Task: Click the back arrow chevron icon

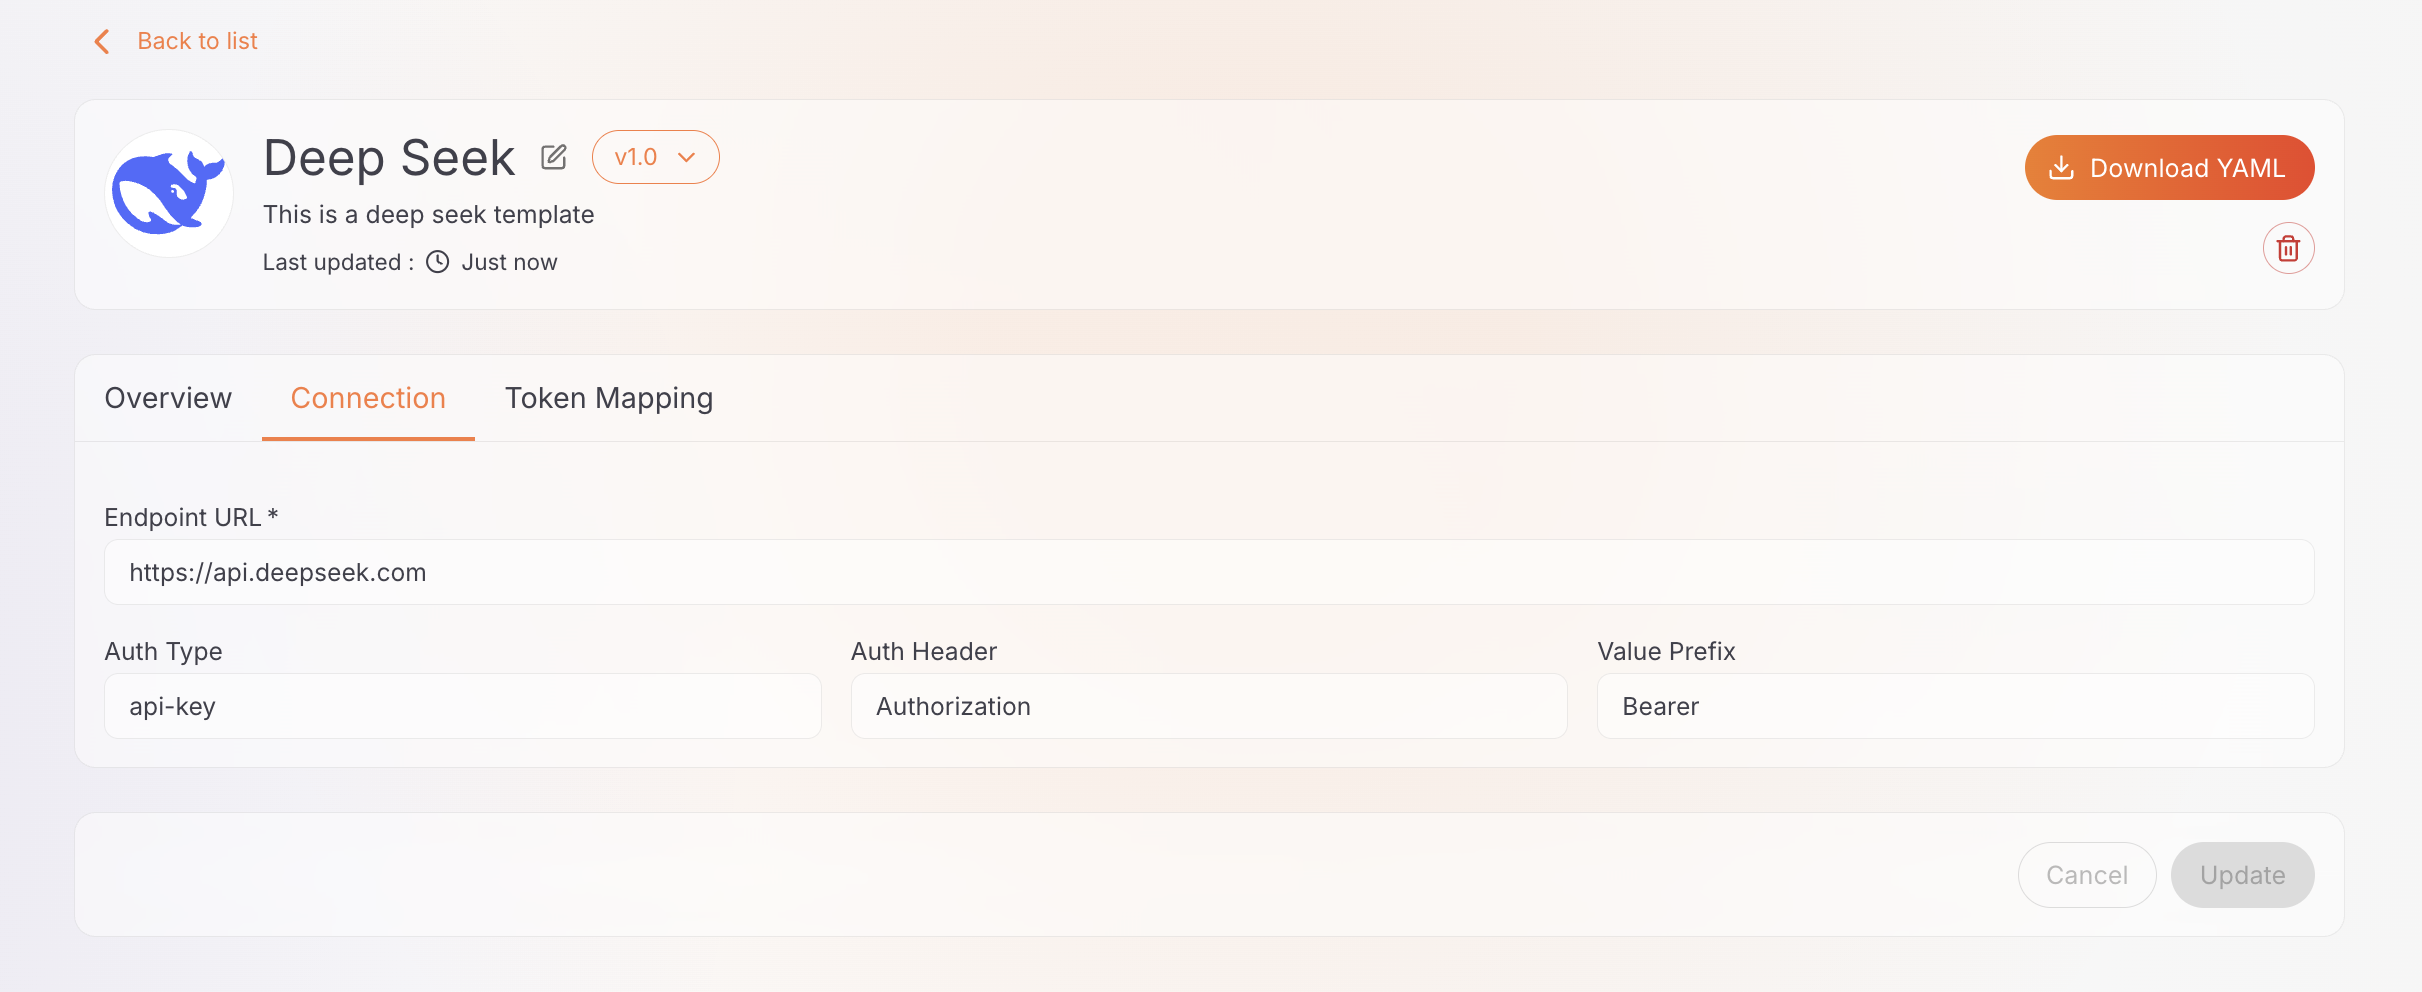Action: point(102,41)
